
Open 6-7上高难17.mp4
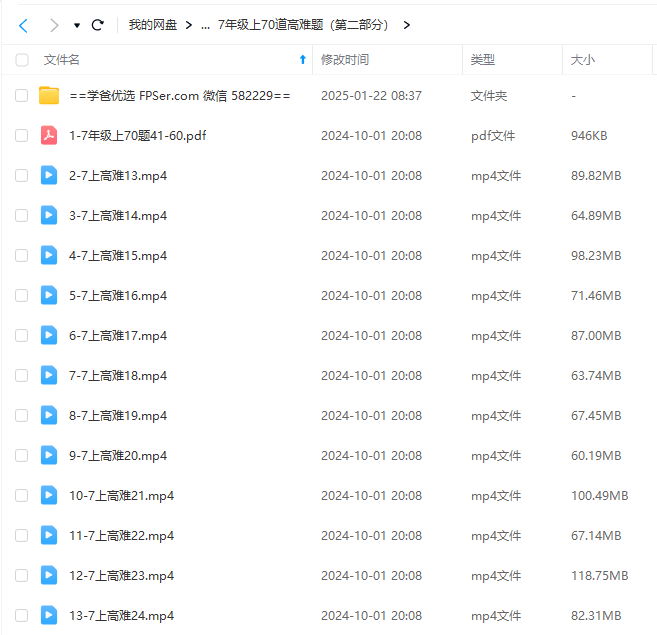point(118,336)
